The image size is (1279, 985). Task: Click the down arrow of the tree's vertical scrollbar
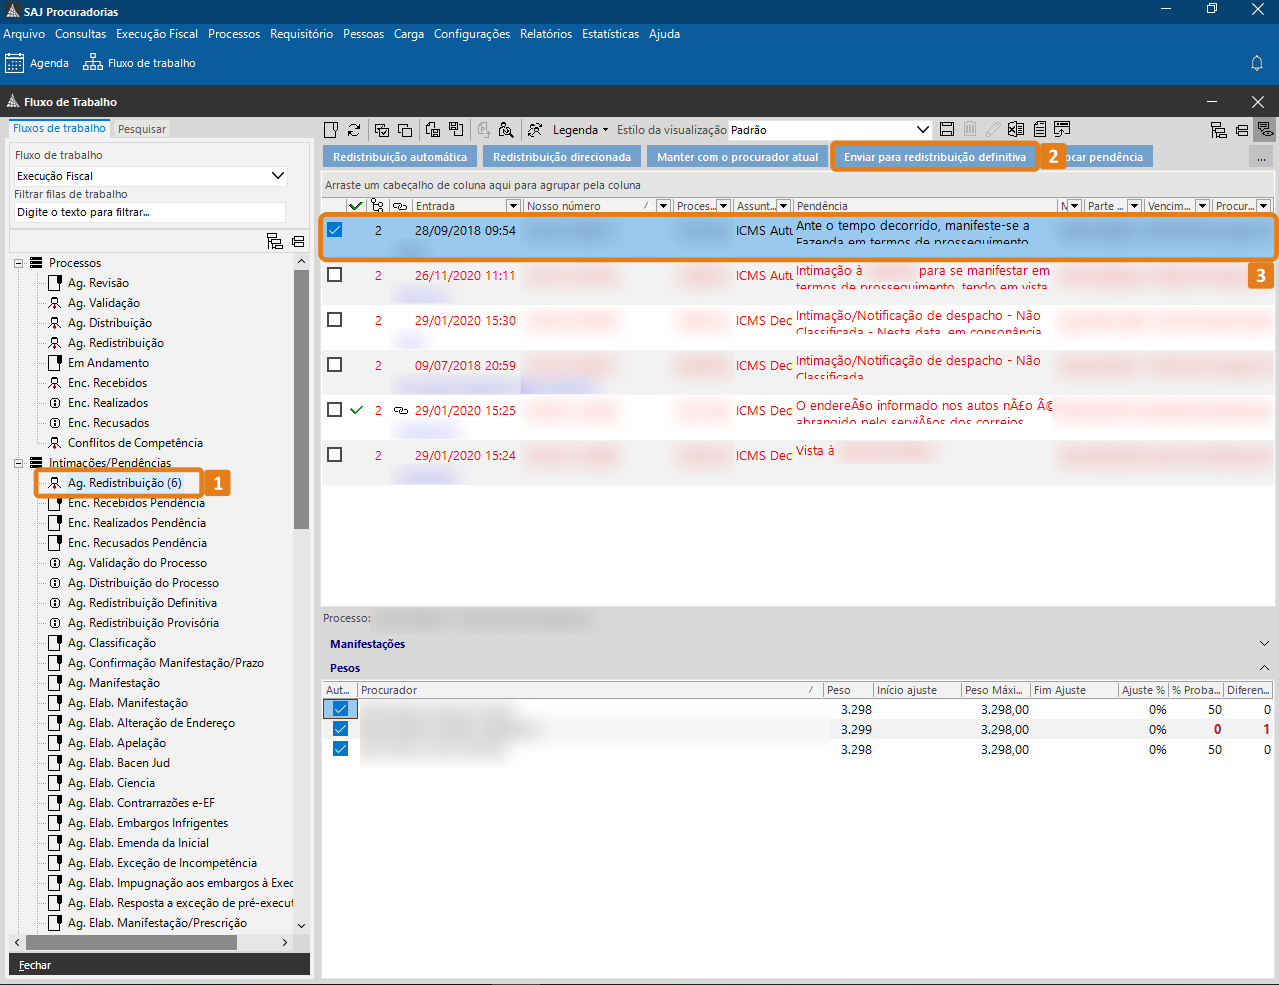[301, 926]
